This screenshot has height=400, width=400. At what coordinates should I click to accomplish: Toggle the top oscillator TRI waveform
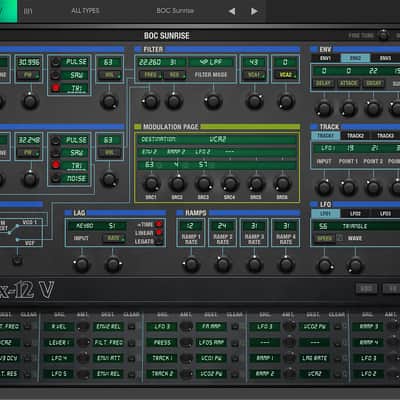point(56,88)
